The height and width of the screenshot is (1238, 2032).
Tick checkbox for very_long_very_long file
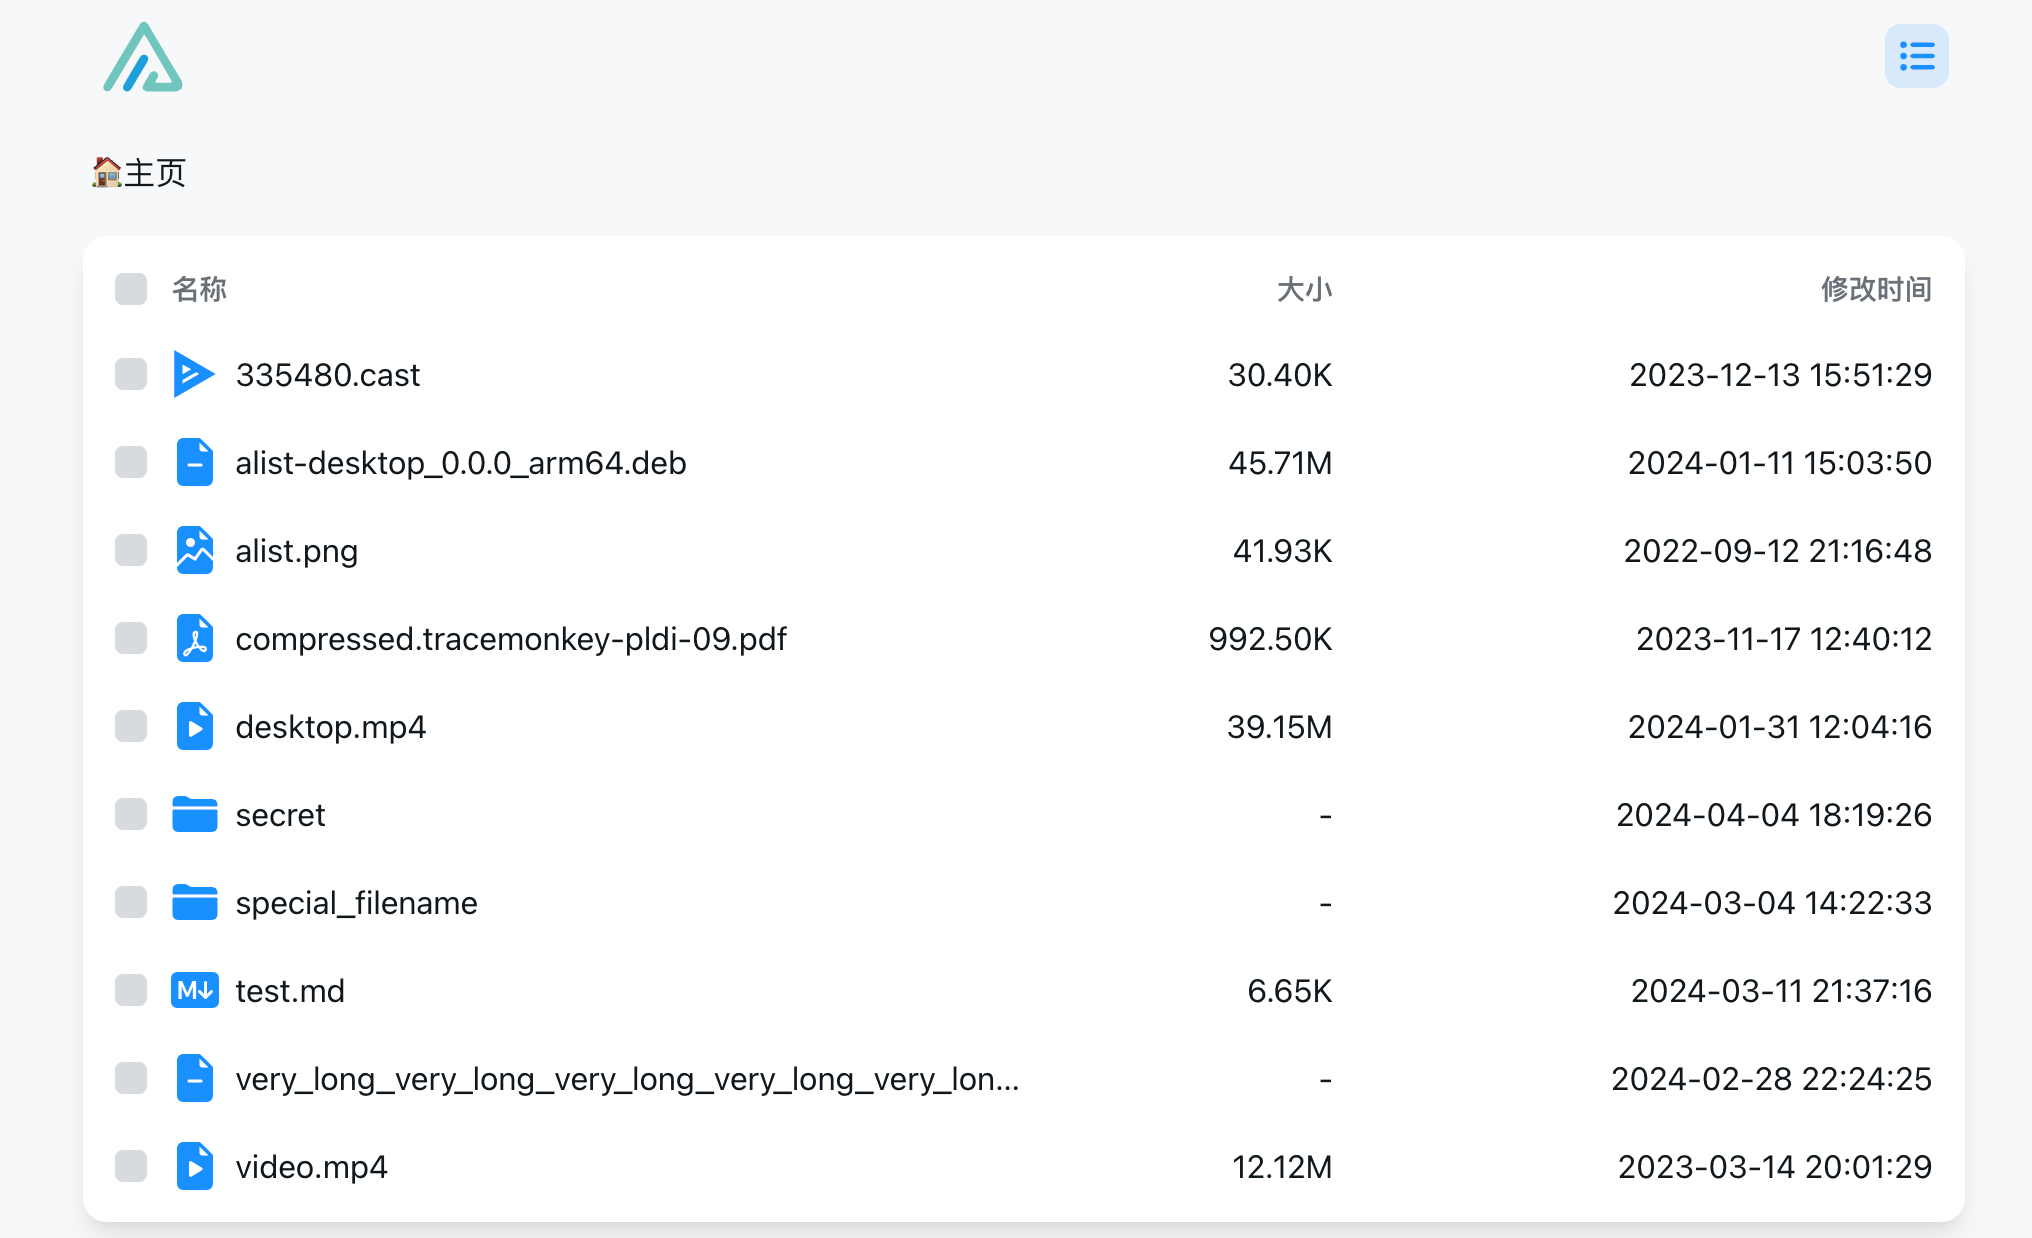(x=131, y=1078)
